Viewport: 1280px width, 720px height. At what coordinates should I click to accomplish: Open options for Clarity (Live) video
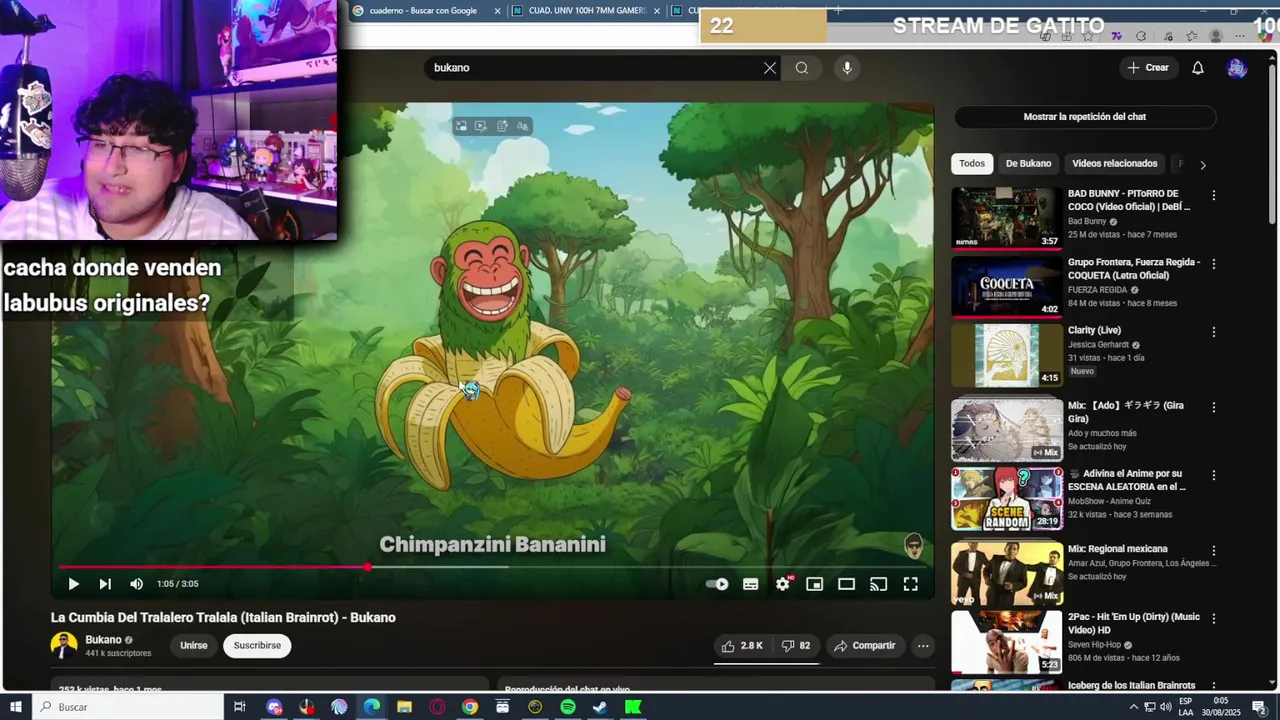click(x=1214, y=332)
